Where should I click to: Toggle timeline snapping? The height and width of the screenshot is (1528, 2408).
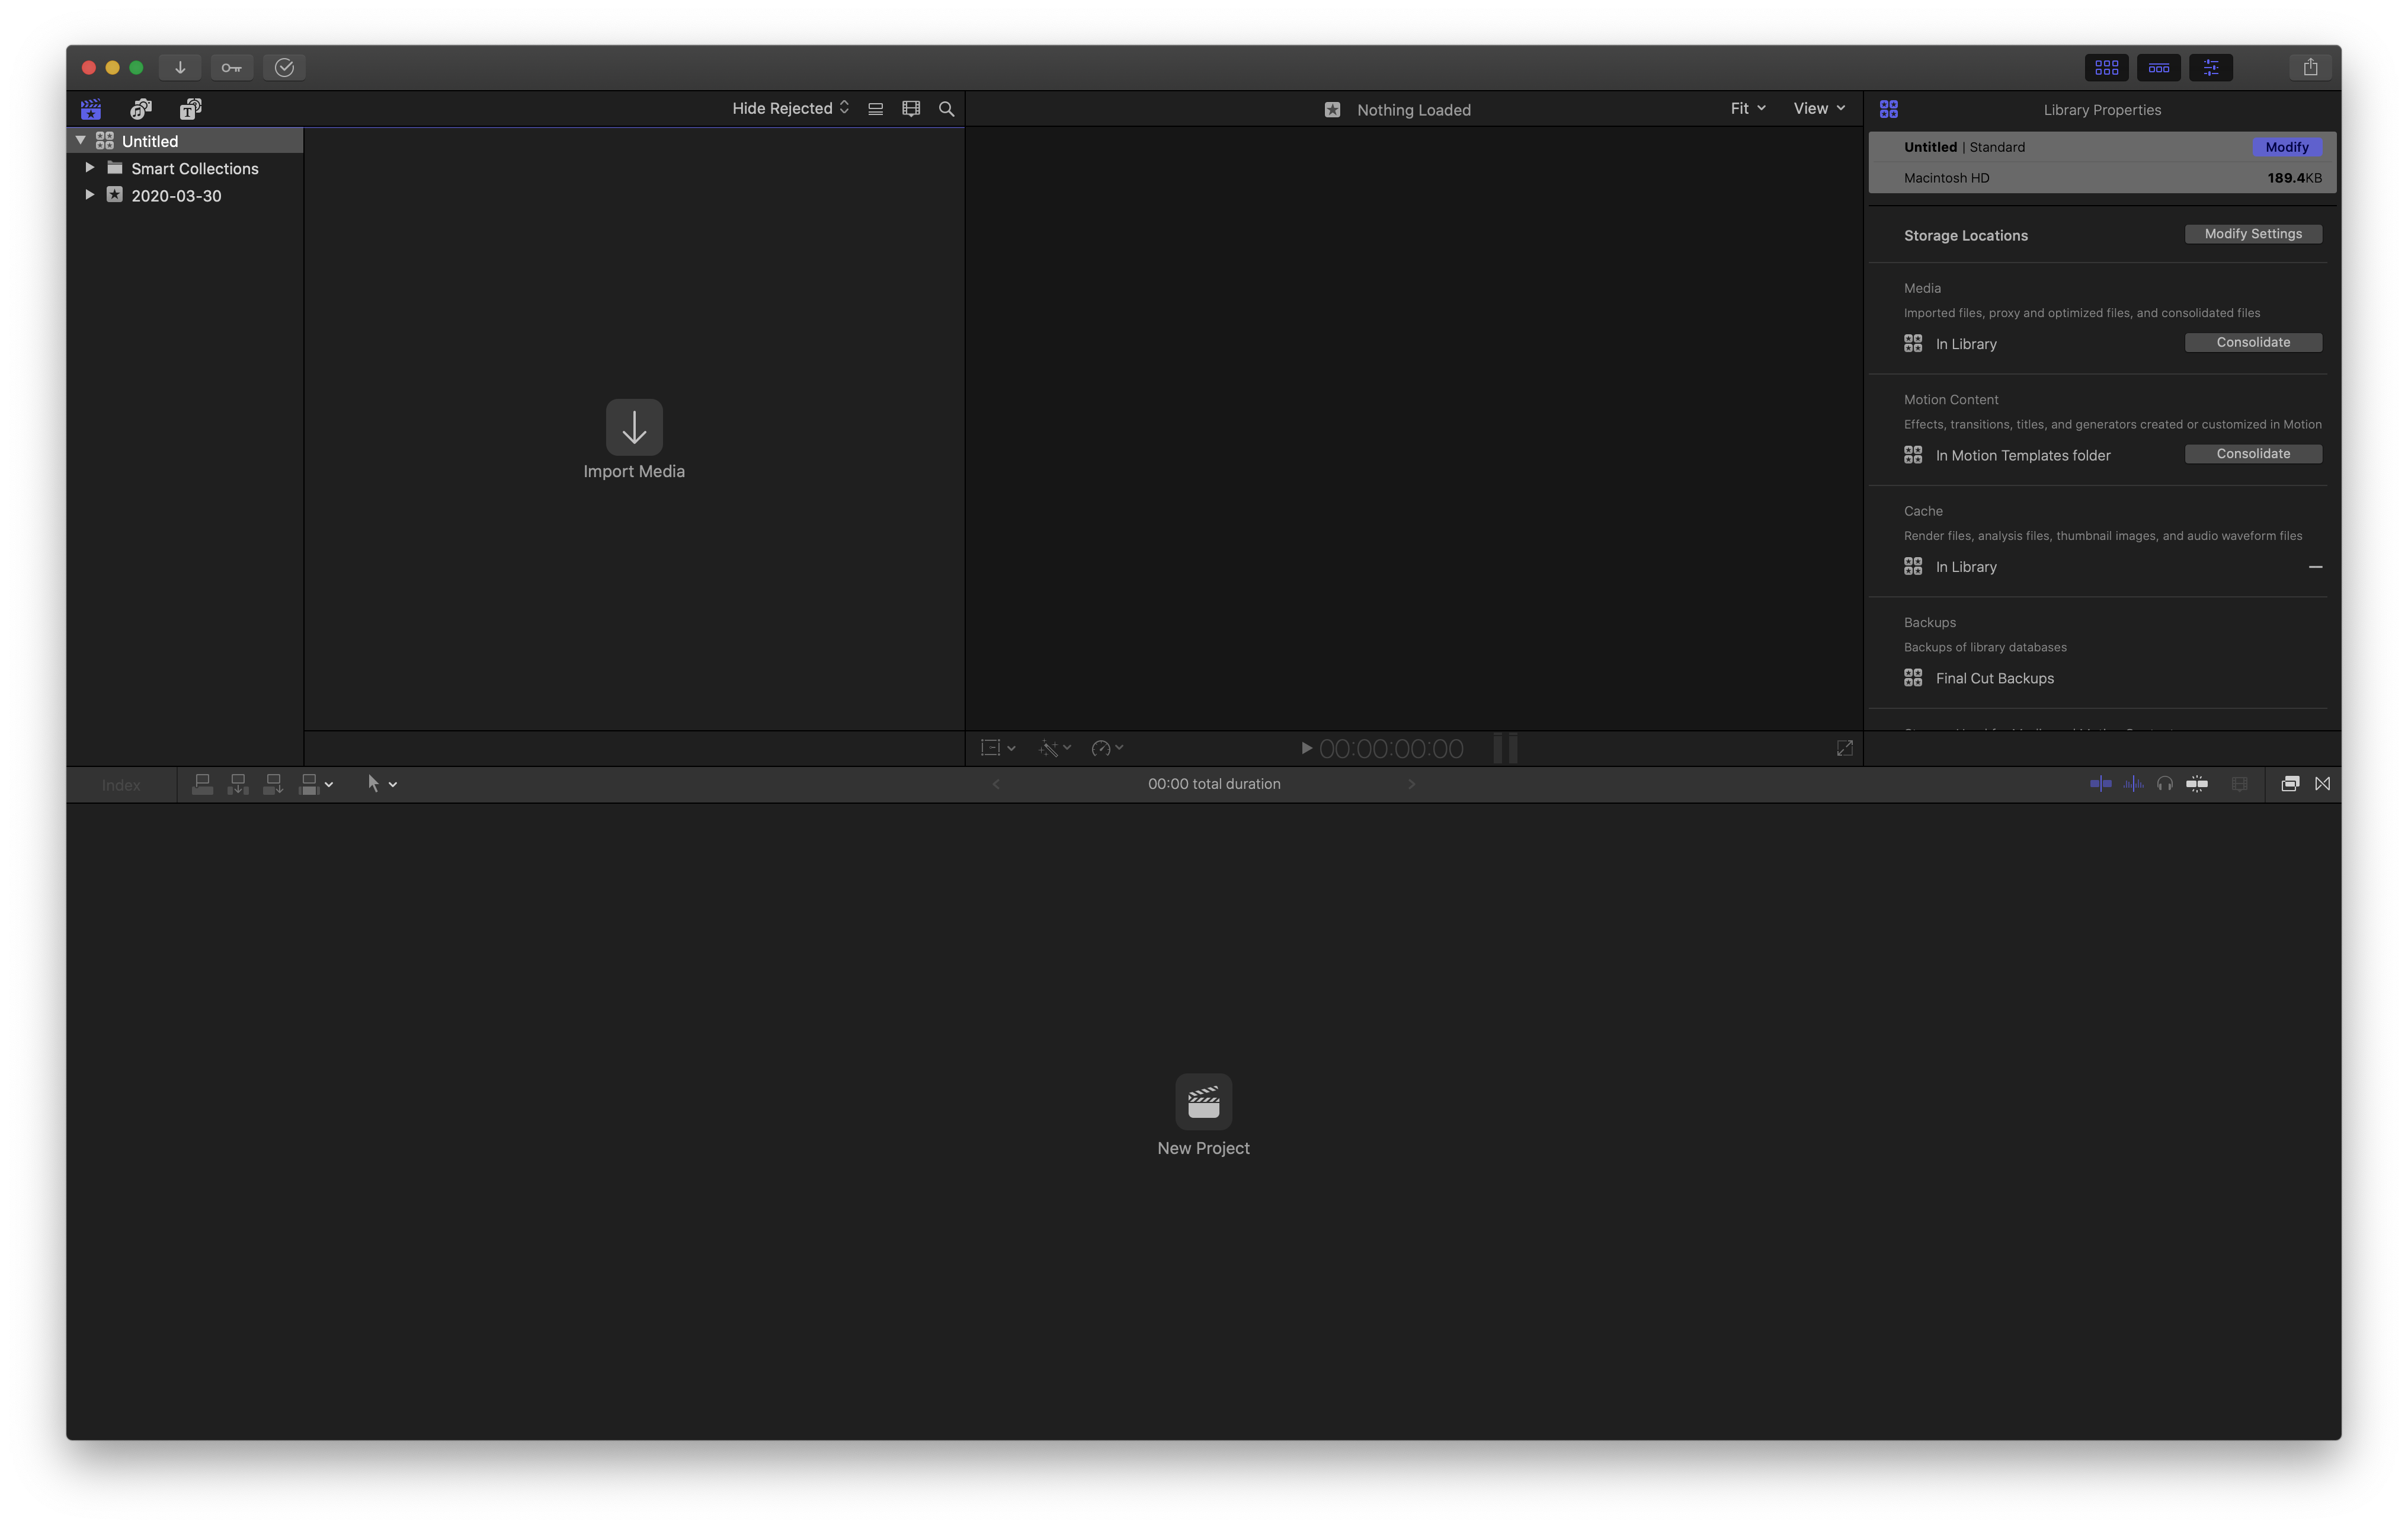point(2197,784)
